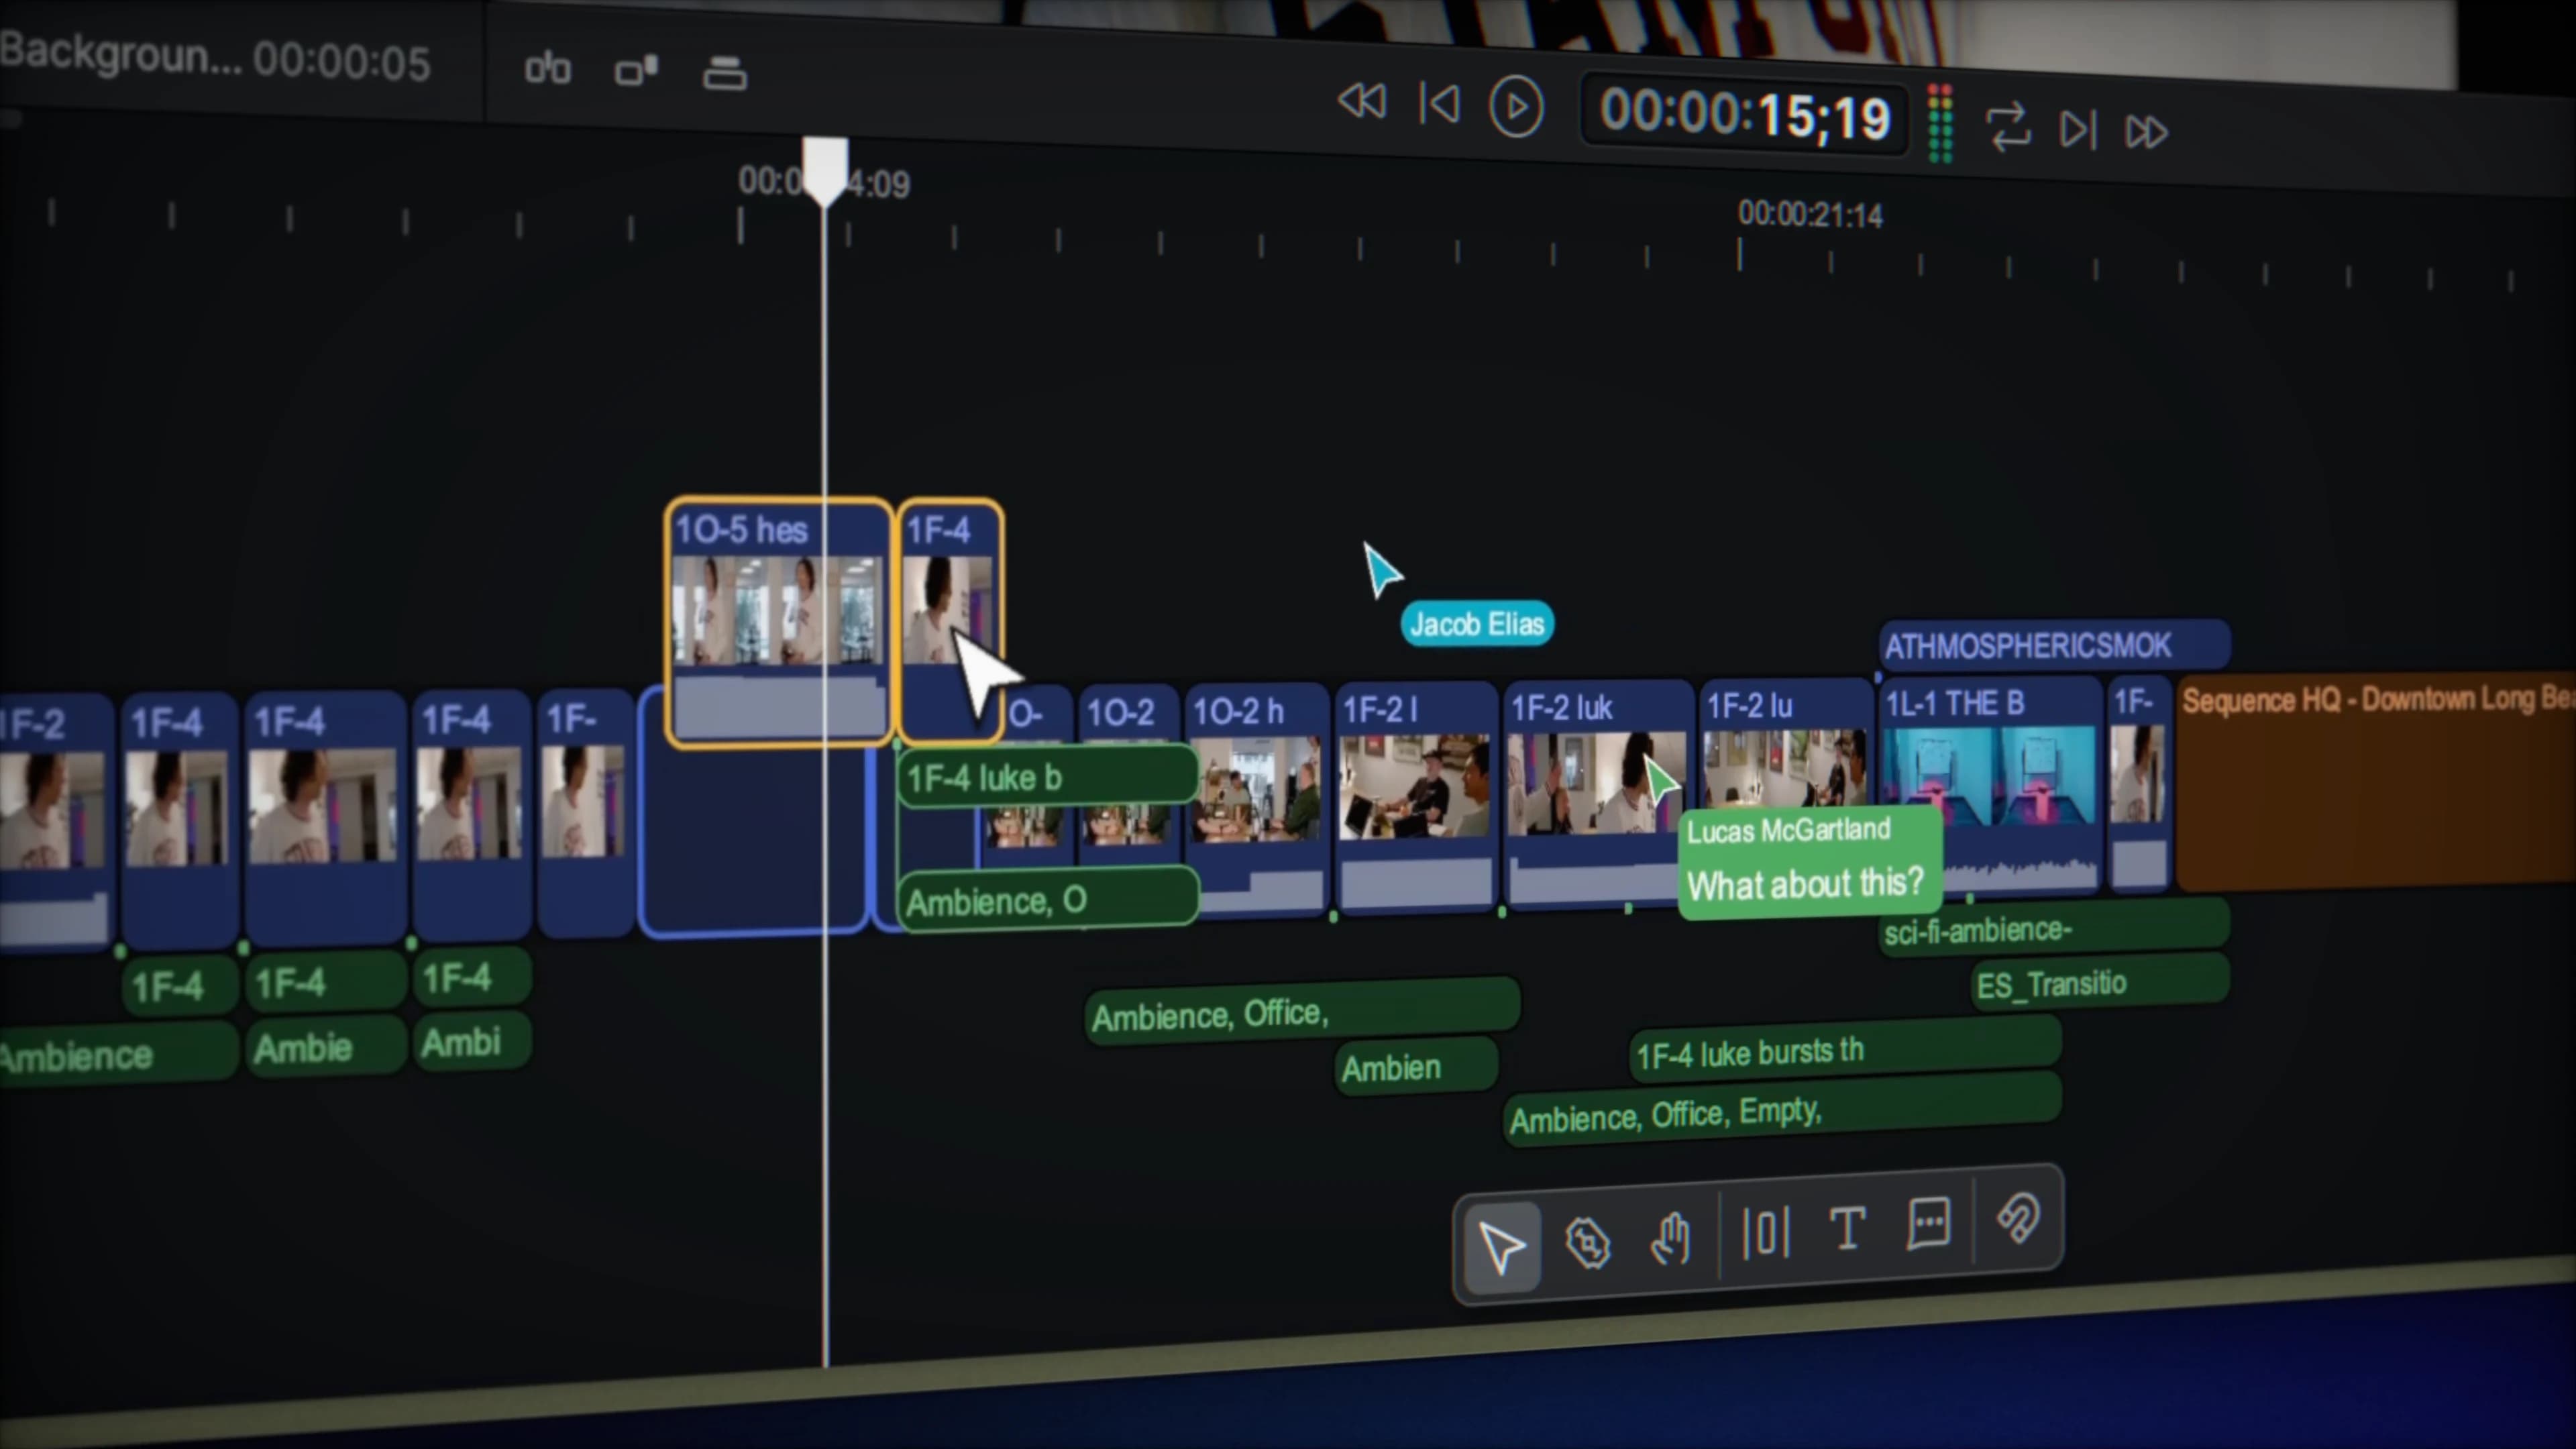Select the 1L-1 THE B clip

(x=1990, y=785)
